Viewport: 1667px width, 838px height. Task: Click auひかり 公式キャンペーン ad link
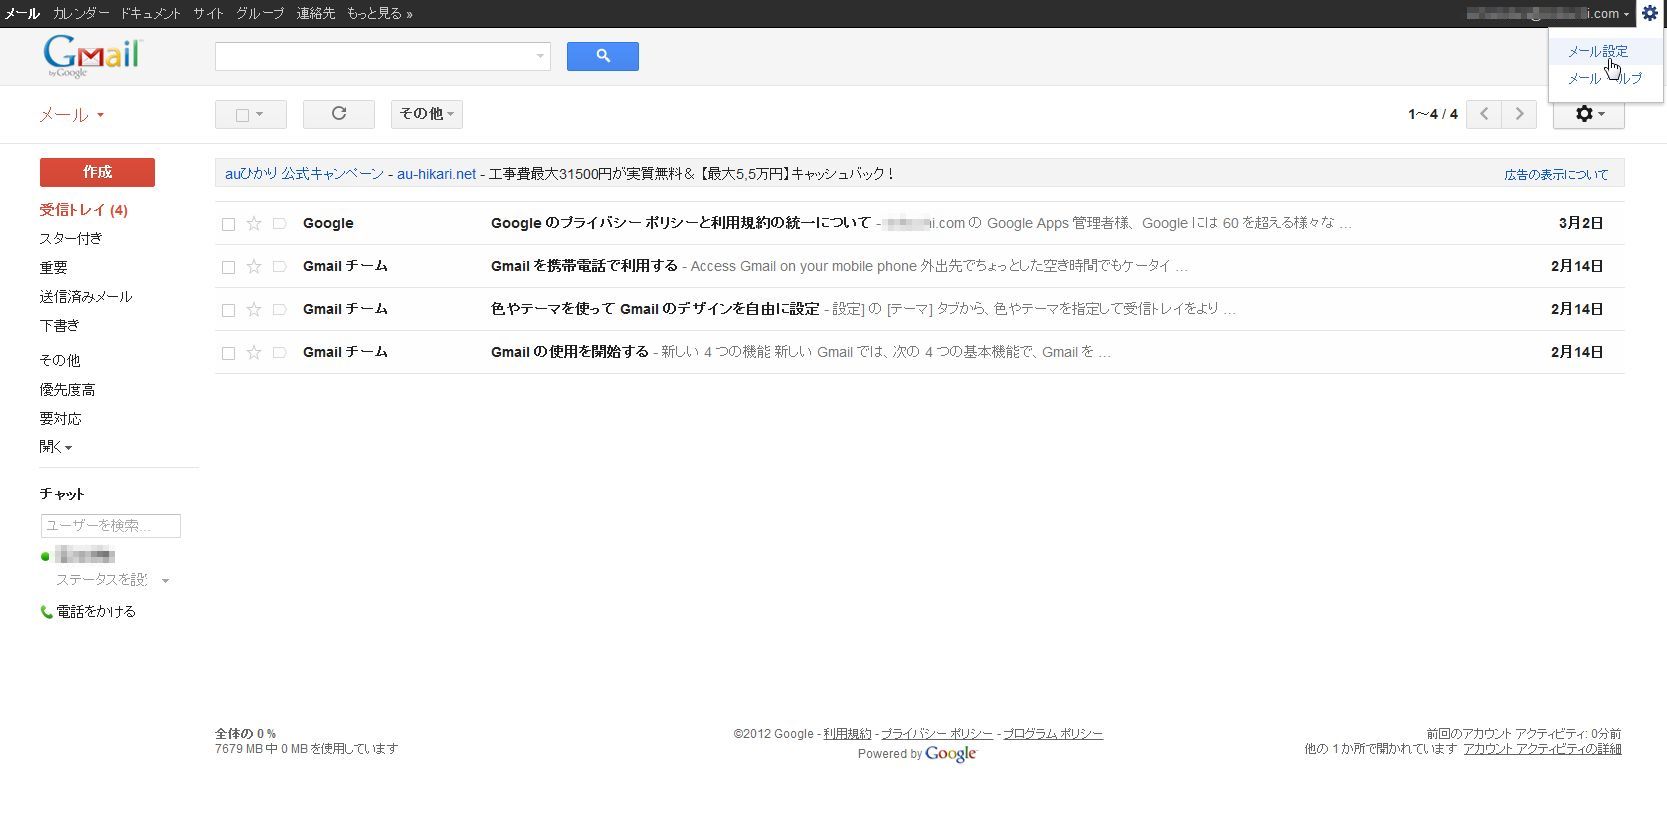304,174
